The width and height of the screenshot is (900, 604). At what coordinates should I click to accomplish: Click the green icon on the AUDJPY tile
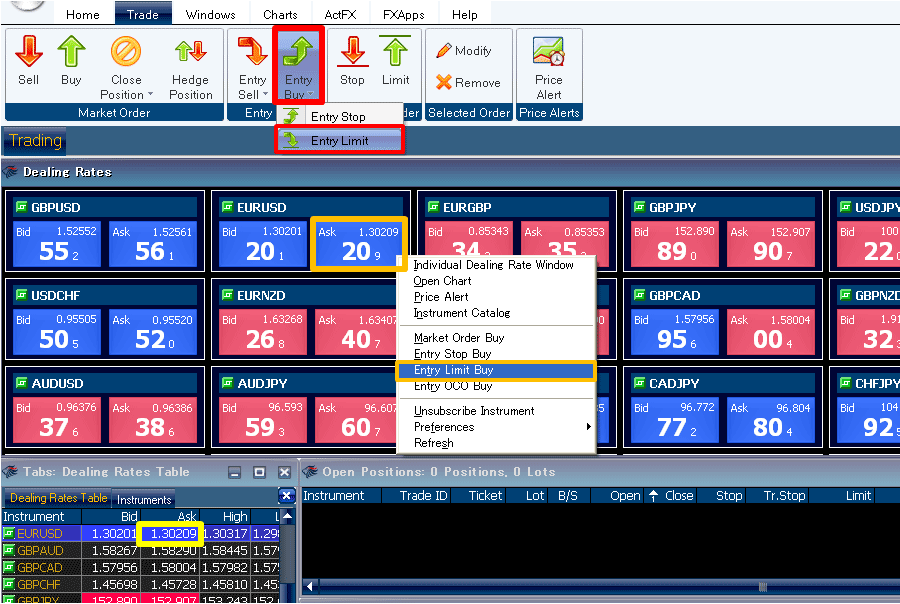[x=227, y=383]
